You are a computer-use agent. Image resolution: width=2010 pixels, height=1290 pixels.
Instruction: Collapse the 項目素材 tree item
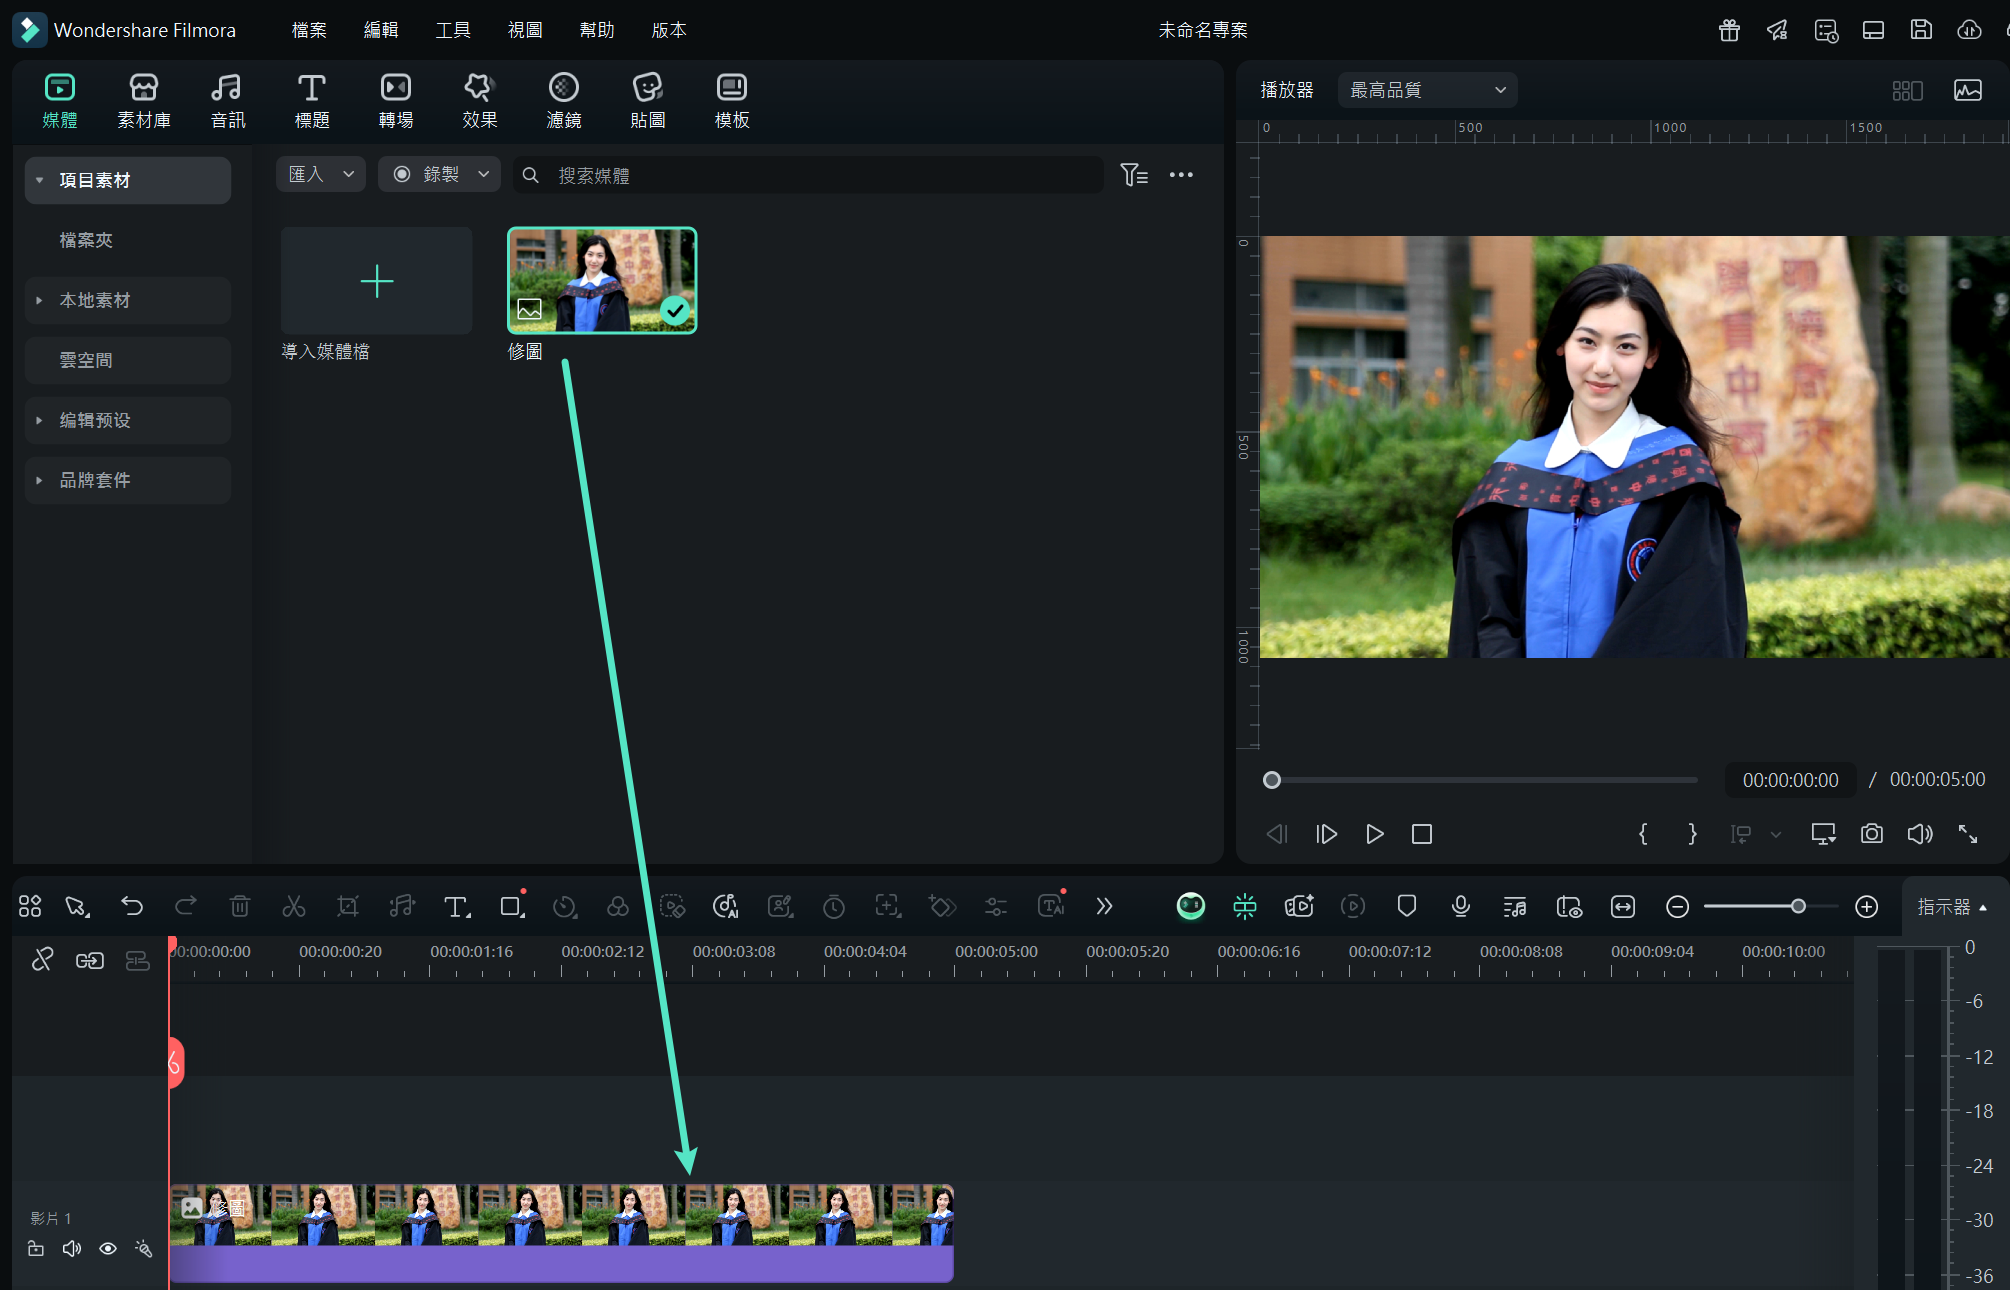pyautogui.click(x=39, y=181)
